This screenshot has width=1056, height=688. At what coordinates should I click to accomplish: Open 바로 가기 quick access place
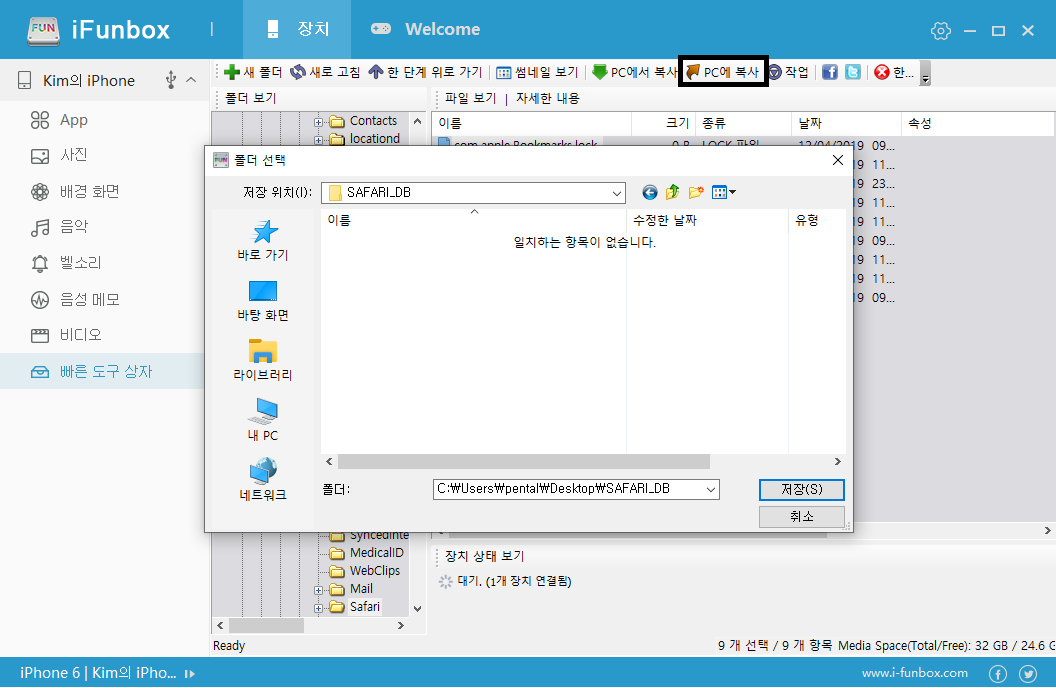coord(263,240)
